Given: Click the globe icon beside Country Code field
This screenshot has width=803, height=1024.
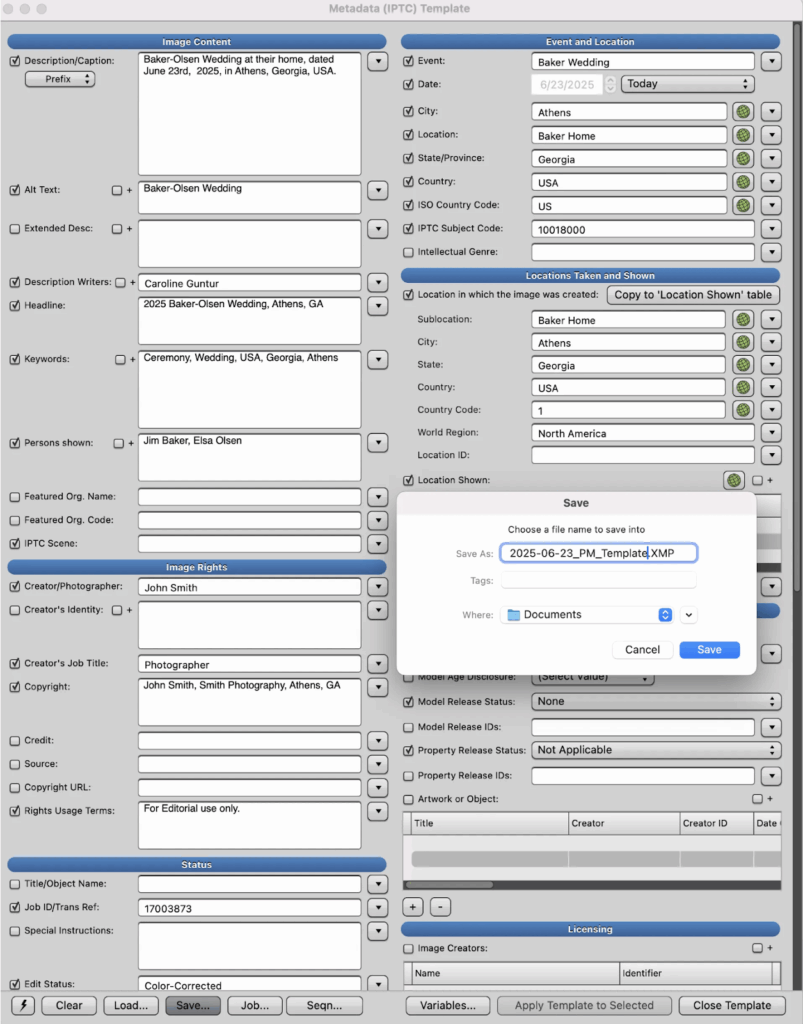Looking at the screenshot, I should [743, 410].
